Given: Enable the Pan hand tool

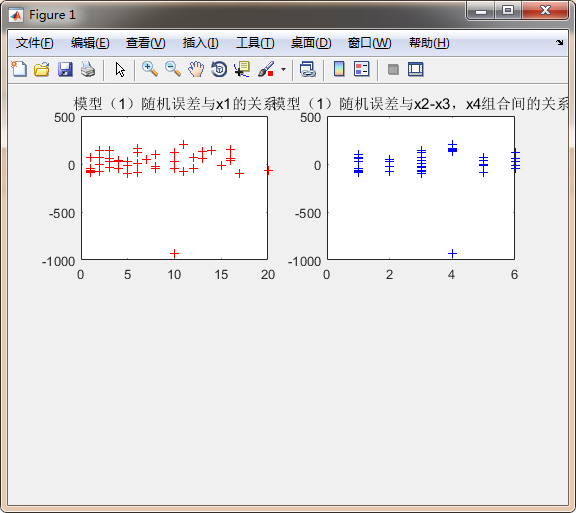Looking at the screenshot, I should tap(196, 69).
